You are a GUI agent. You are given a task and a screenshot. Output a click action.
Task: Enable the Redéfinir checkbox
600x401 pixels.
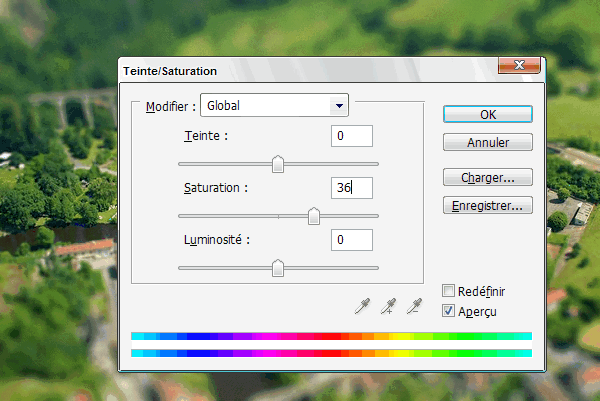(448, 291)
